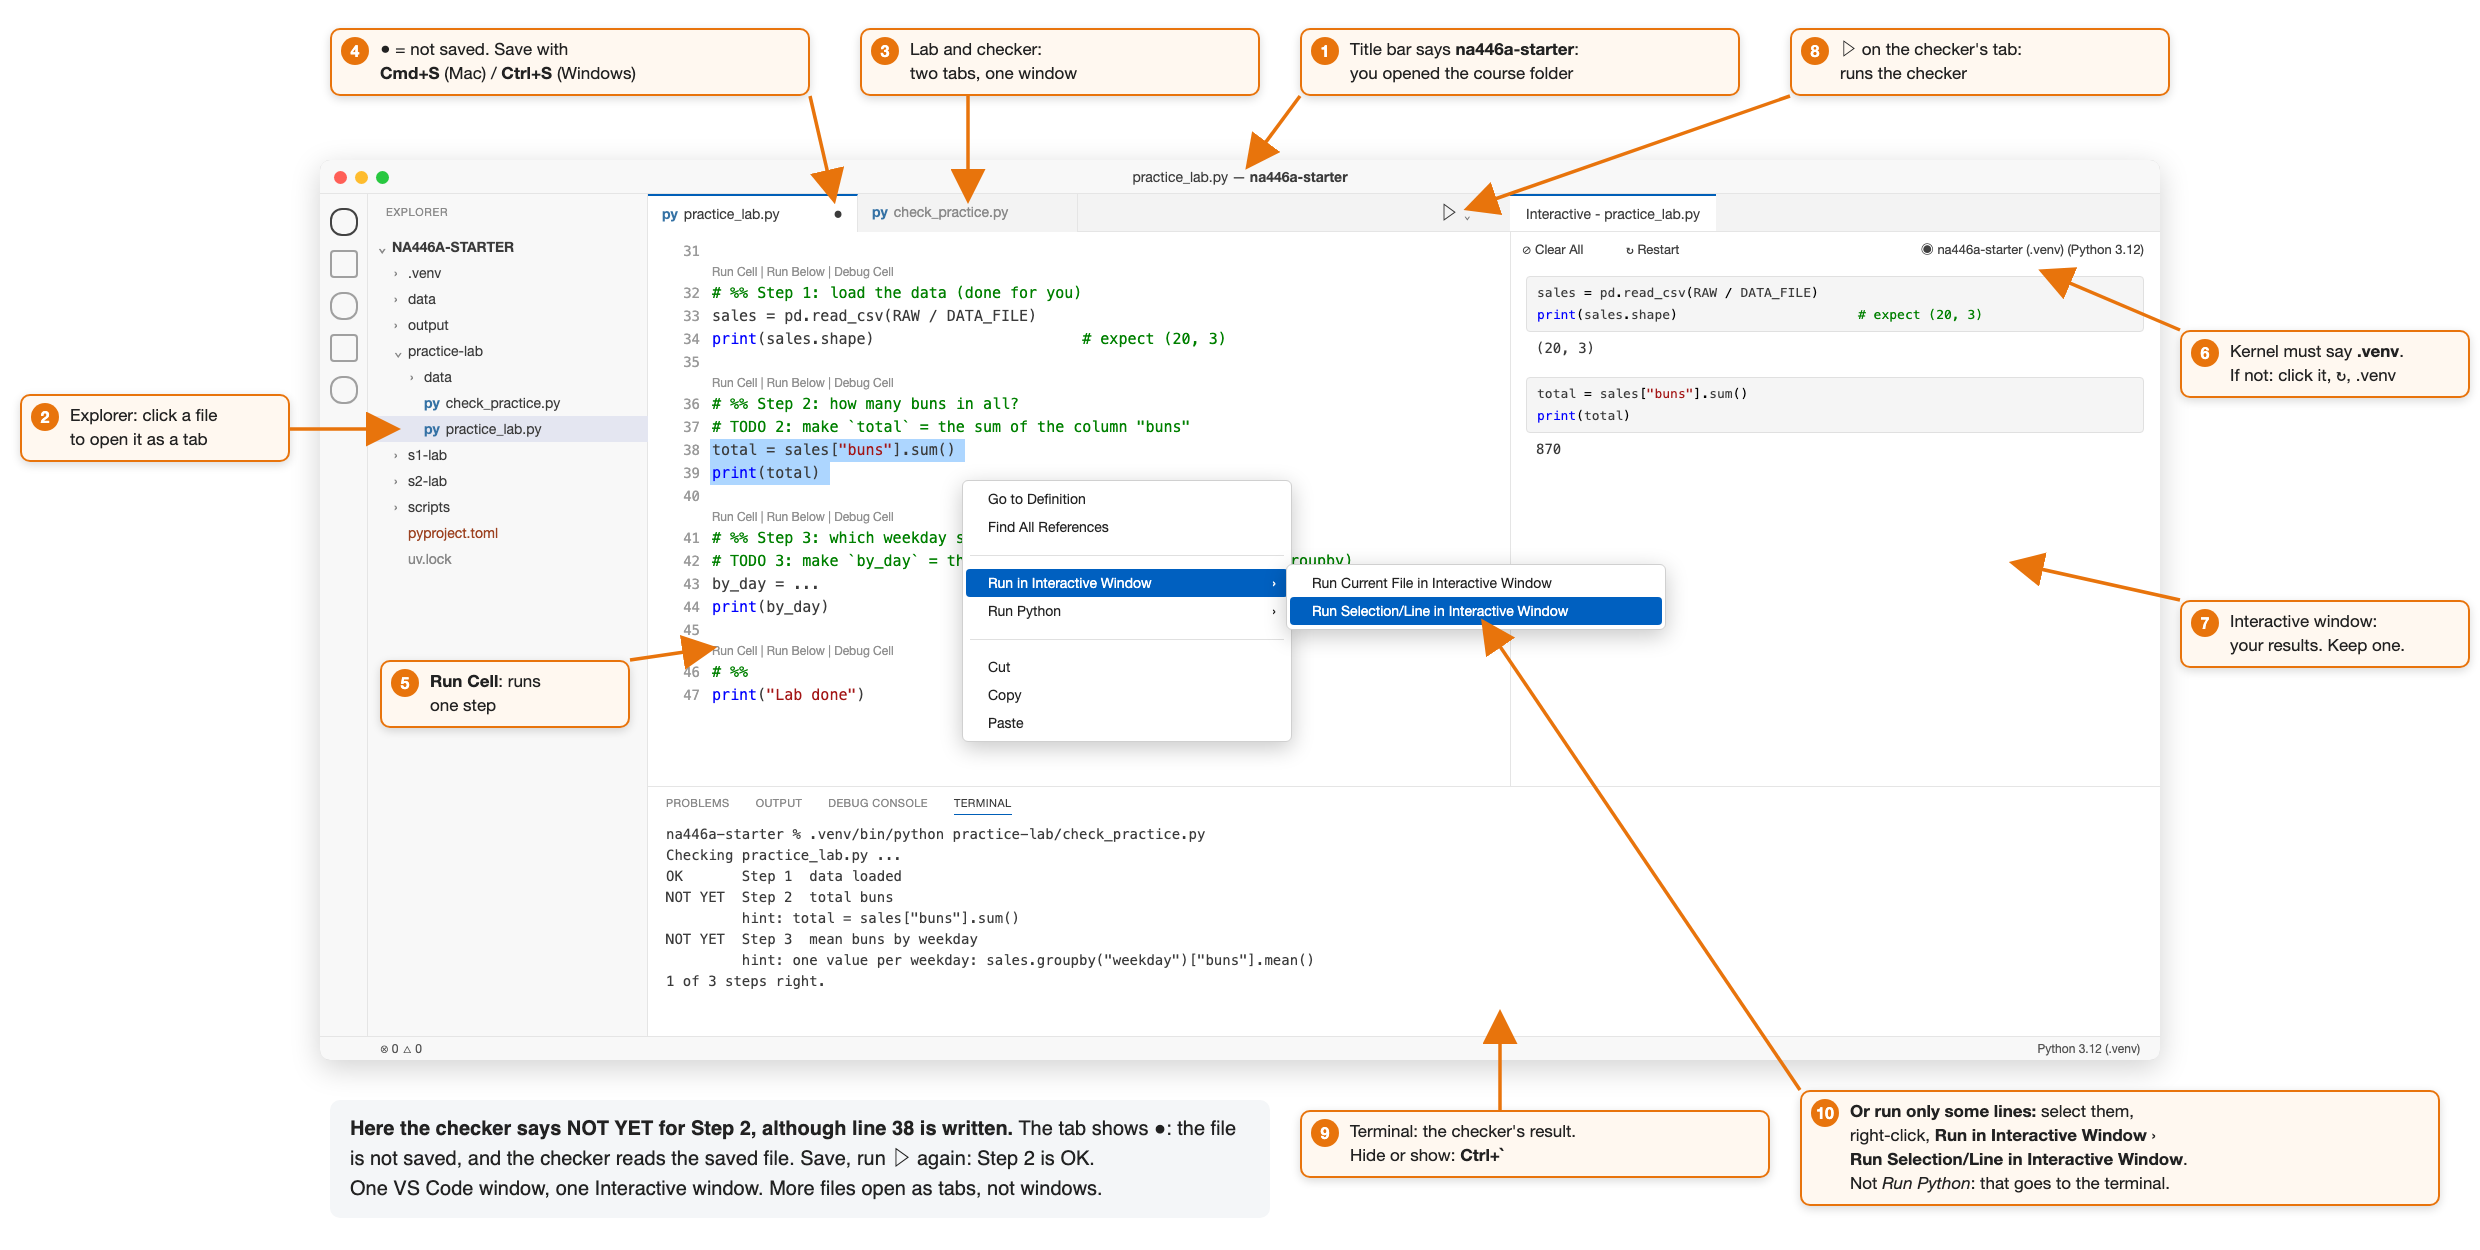This screenshot has width=2480, height=1250.
Task: Open the Run Python submenu entry
Action: (1126, 611)
